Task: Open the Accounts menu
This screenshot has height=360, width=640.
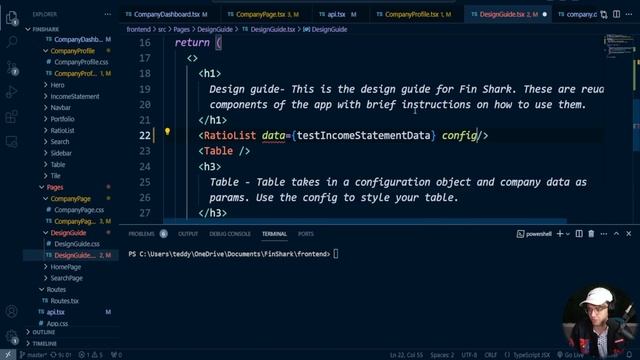Action: click(12, 311)
